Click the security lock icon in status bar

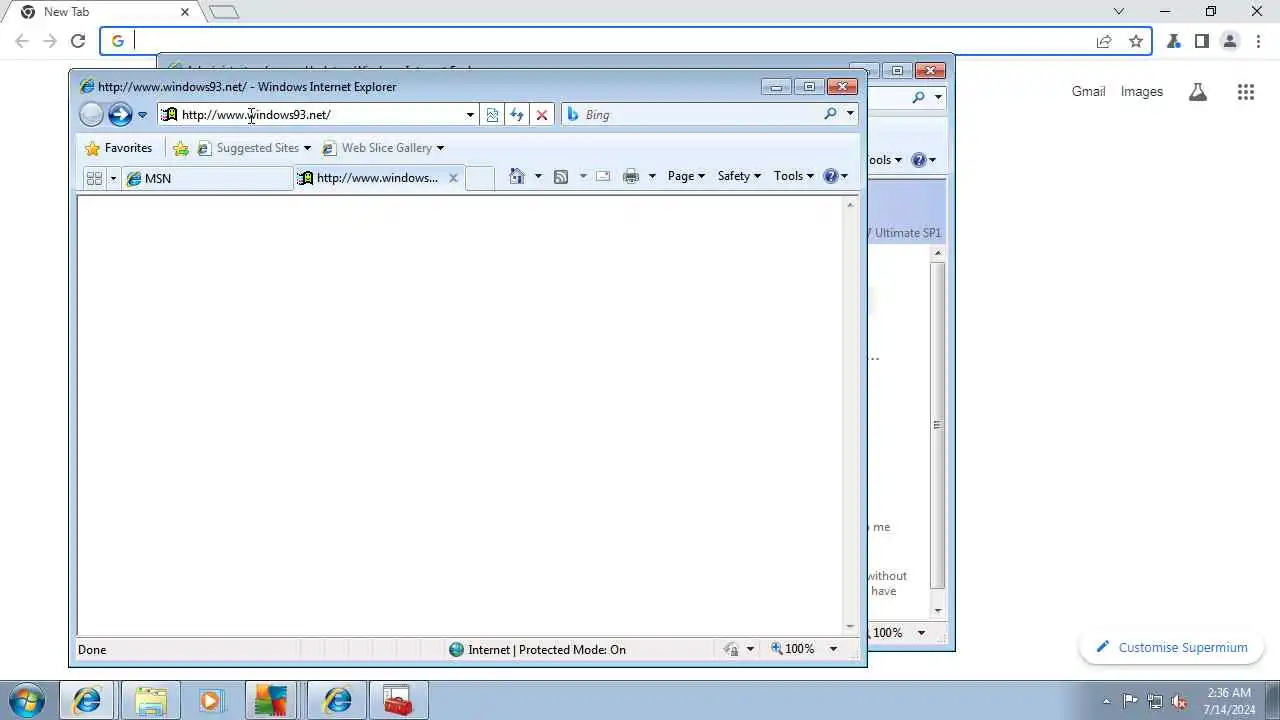731,649
